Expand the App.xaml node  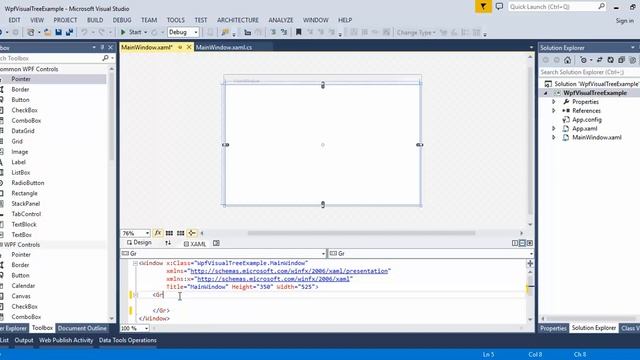(x=554, y=129)
